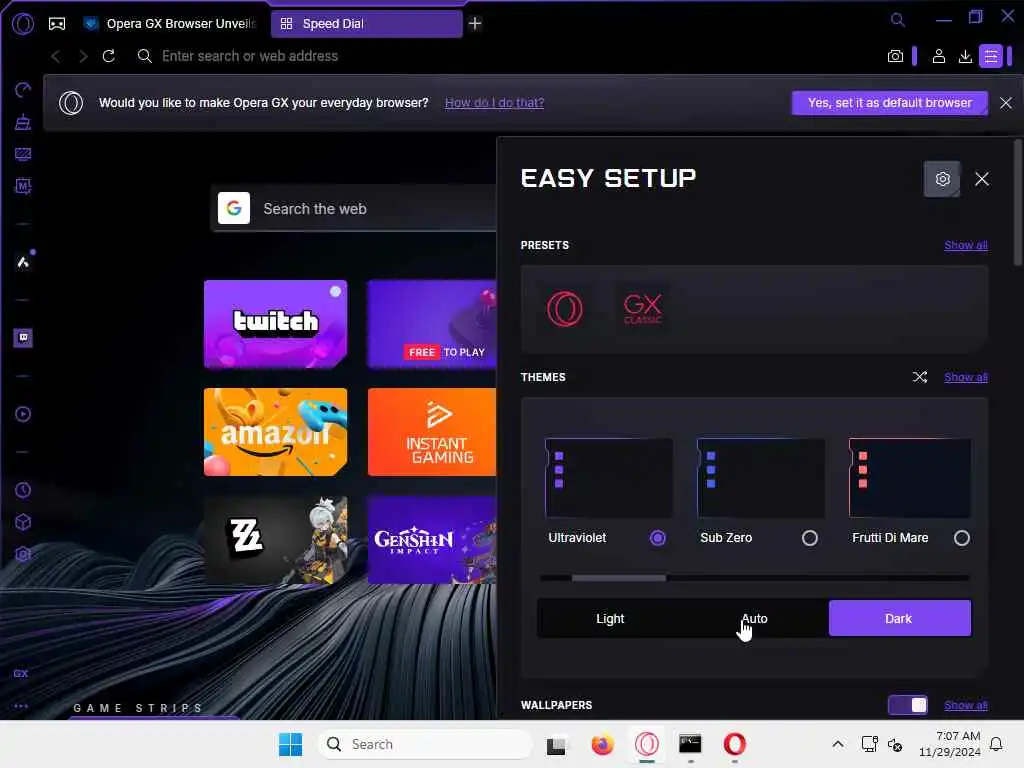Toggle the Easy Setup toolbar button
Image resolution: width=1024 pixels, height=768 pixels.
(991, 56)
